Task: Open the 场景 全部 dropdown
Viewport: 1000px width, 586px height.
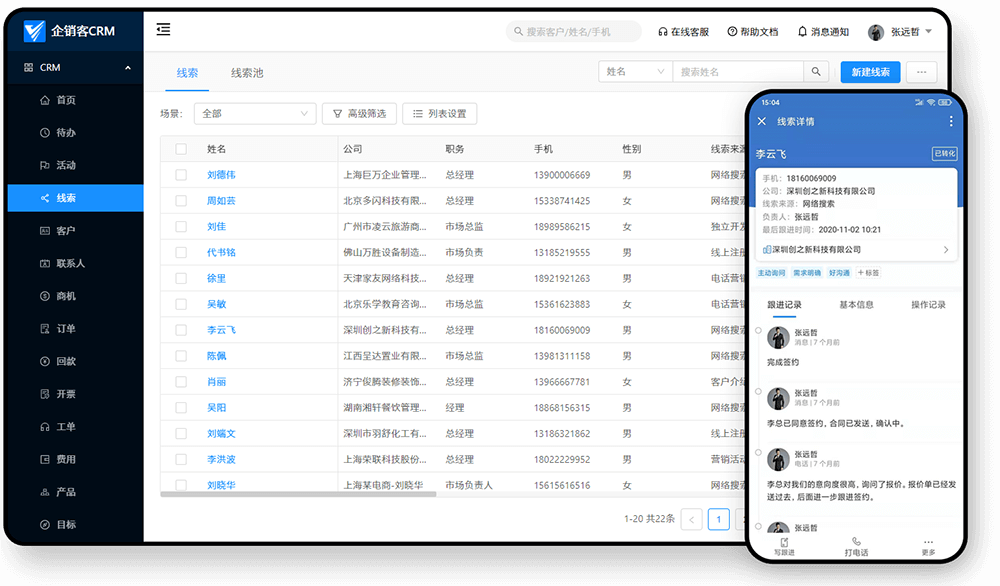Action: click(x=255, y=114)
